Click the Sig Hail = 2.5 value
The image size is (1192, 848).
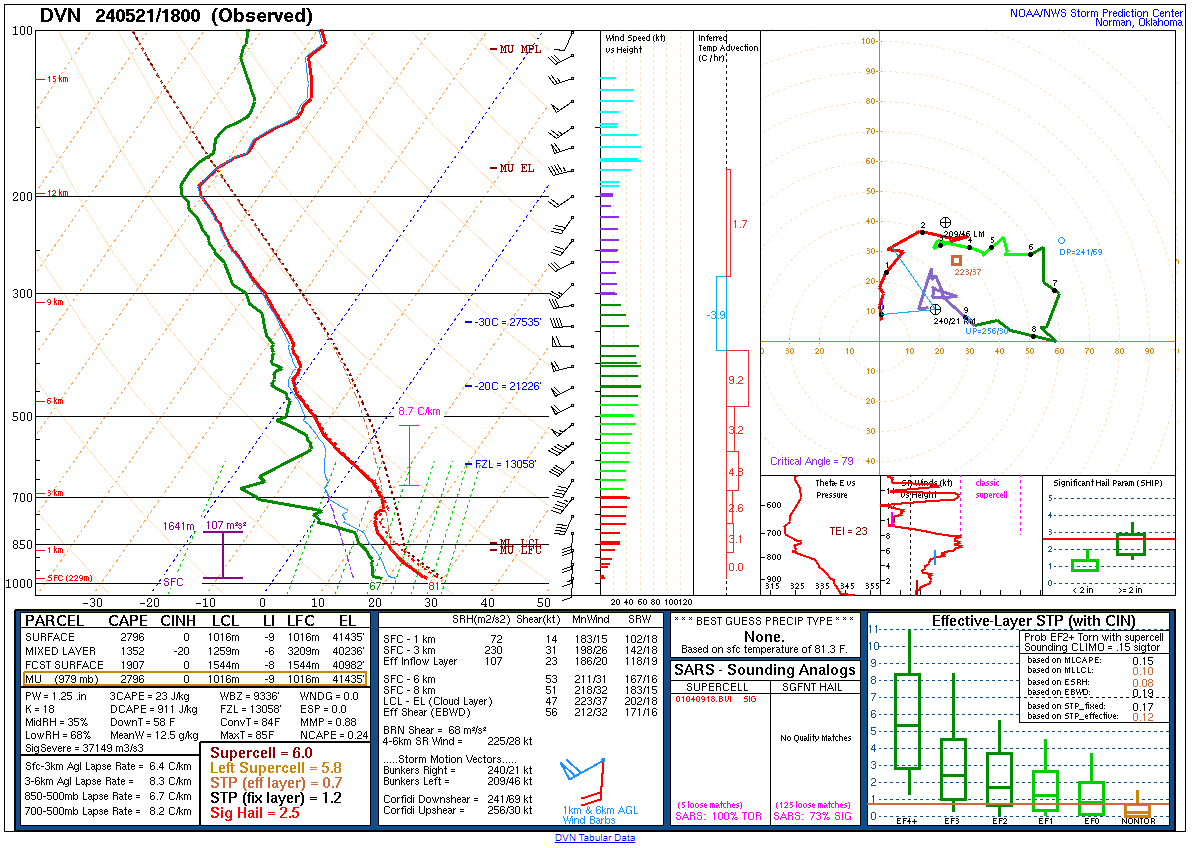[254, 814]
